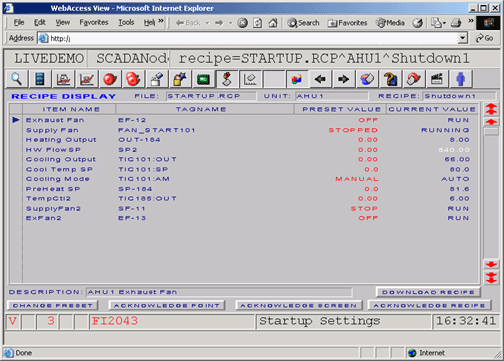
Task: Expand the hidden menu bar chevron
Action: coord(161,21)
